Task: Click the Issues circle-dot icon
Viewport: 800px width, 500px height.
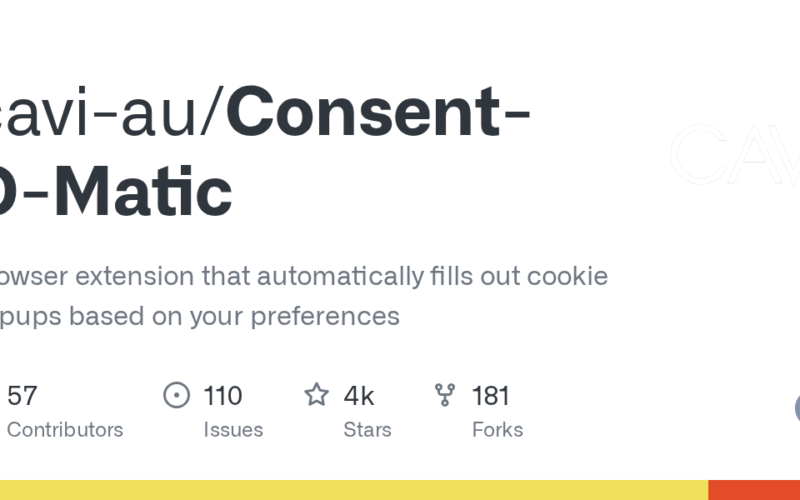Action: [177, 396]
